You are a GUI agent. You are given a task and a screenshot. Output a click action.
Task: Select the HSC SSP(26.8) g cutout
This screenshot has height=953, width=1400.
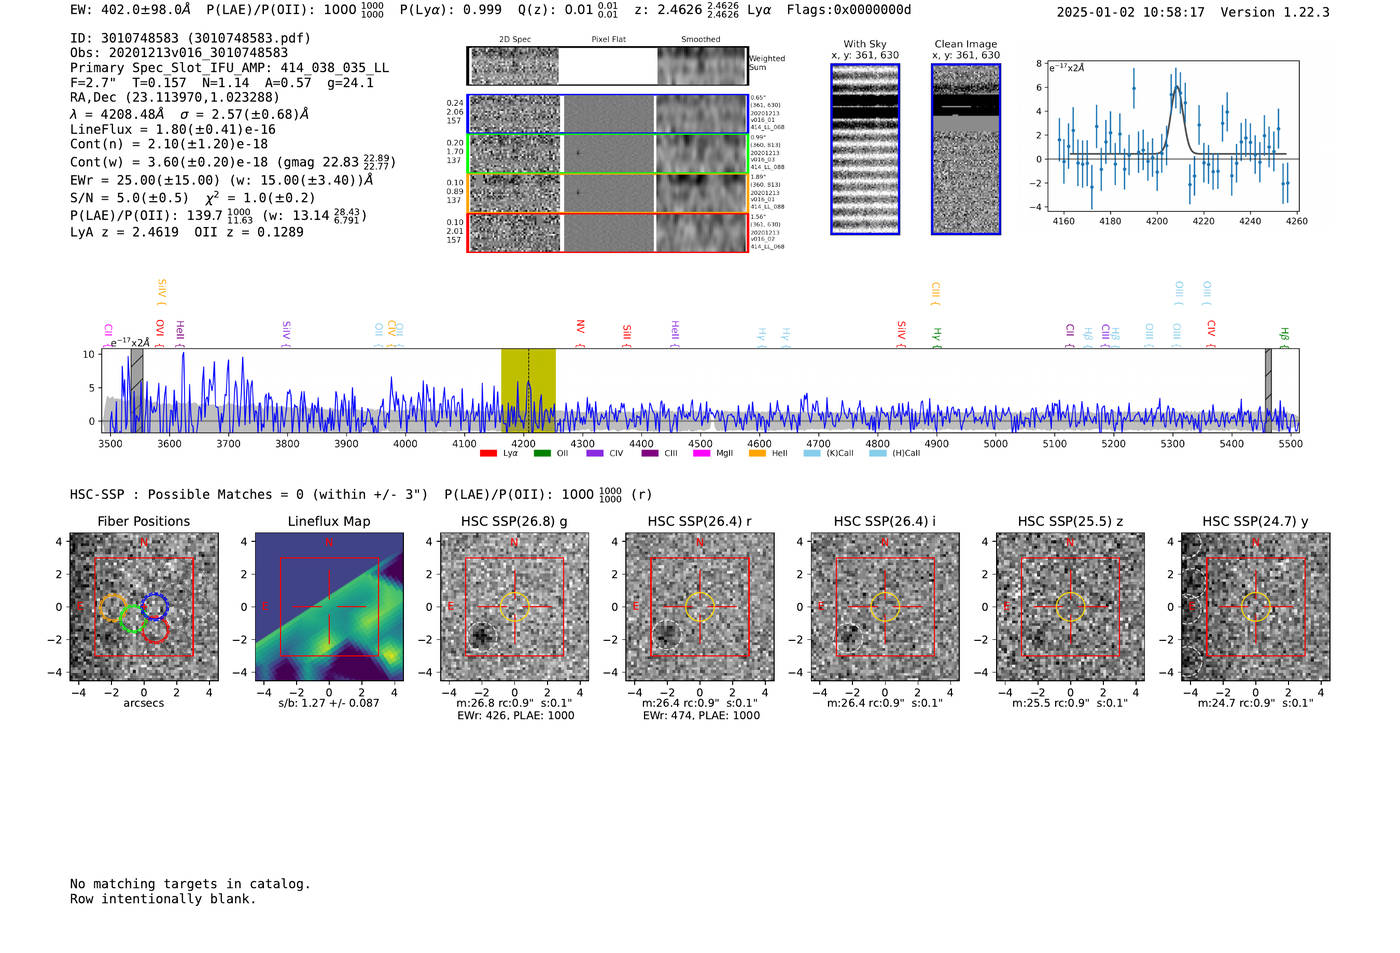[x=514, y=607]
